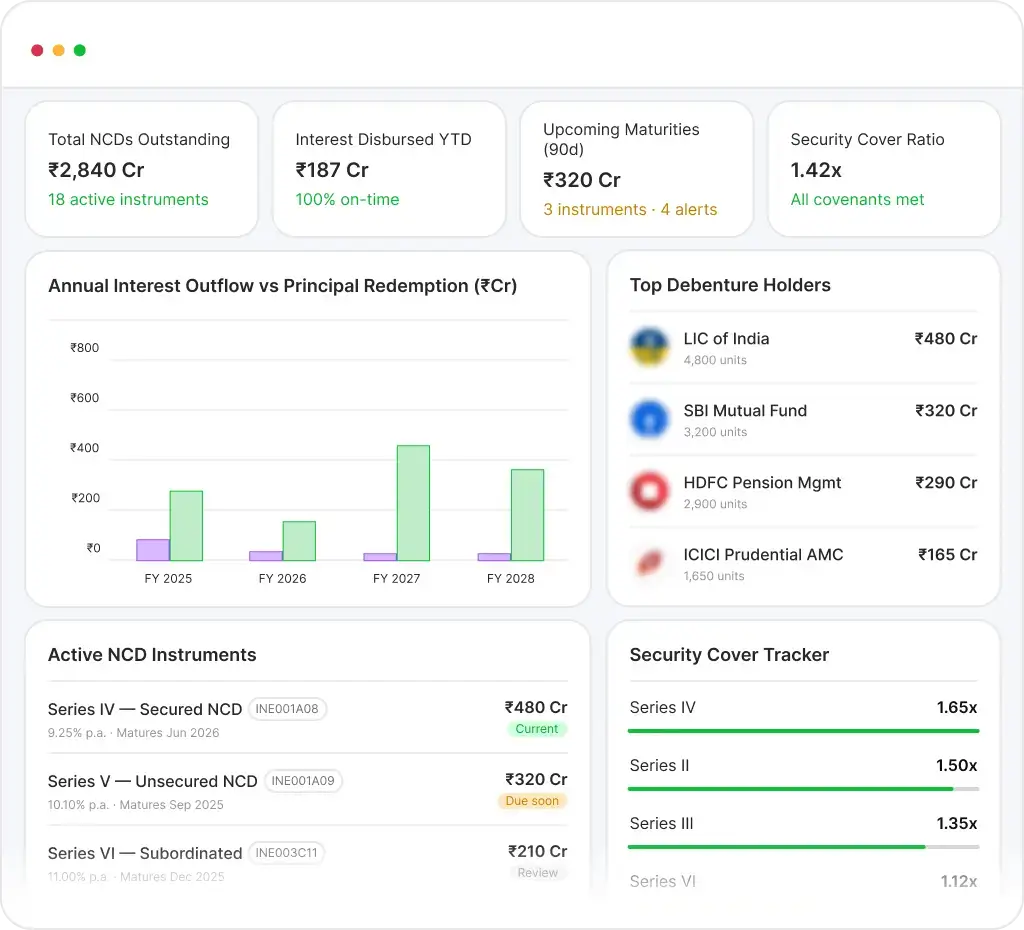The height and width of the screenshot is (930, 1024).
Task: Click the red traffic light dot
Action: [x=37, y=49]
